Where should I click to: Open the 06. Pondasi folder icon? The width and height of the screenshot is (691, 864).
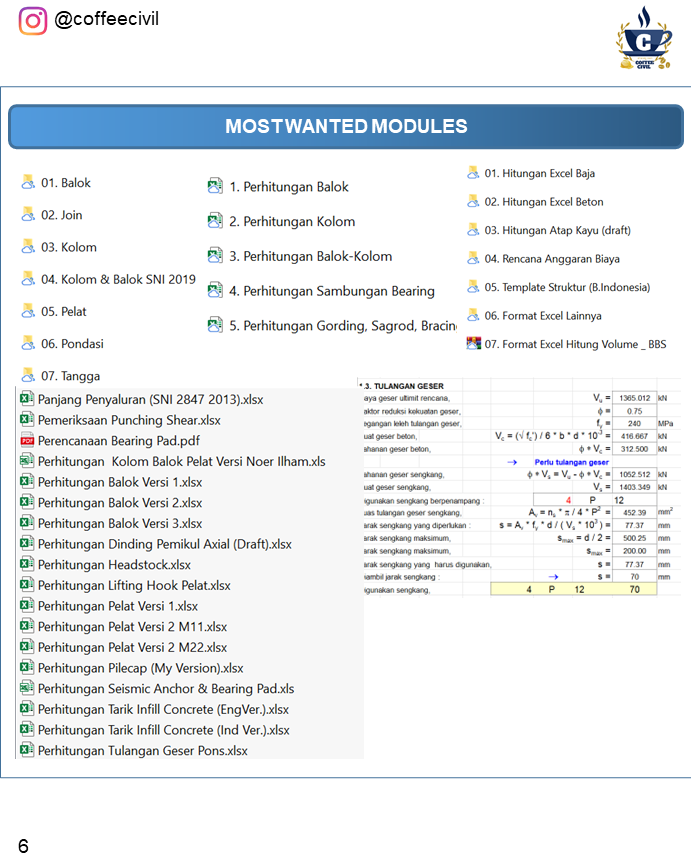[x=28, y=344]
